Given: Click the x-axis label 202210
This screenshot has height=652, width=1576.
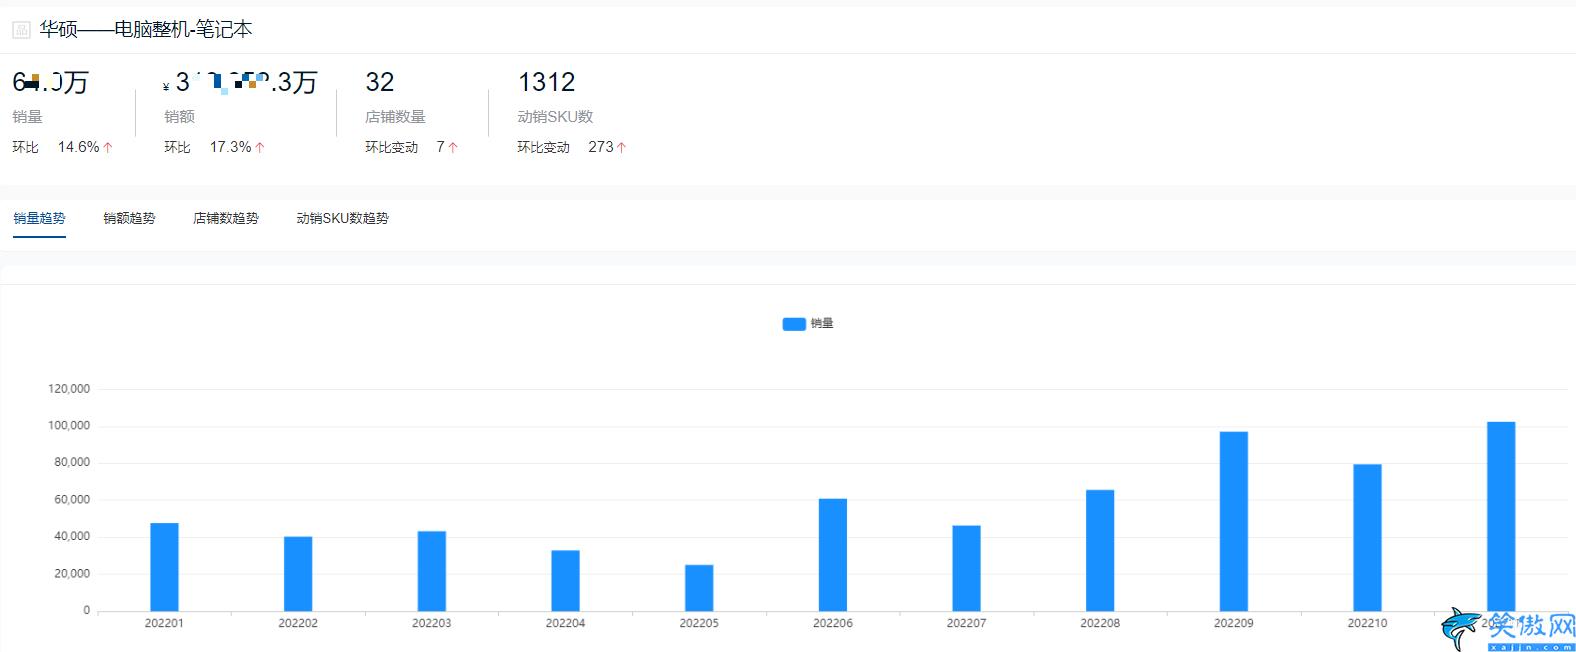Looking at the screenshot, I should 1367,623.
